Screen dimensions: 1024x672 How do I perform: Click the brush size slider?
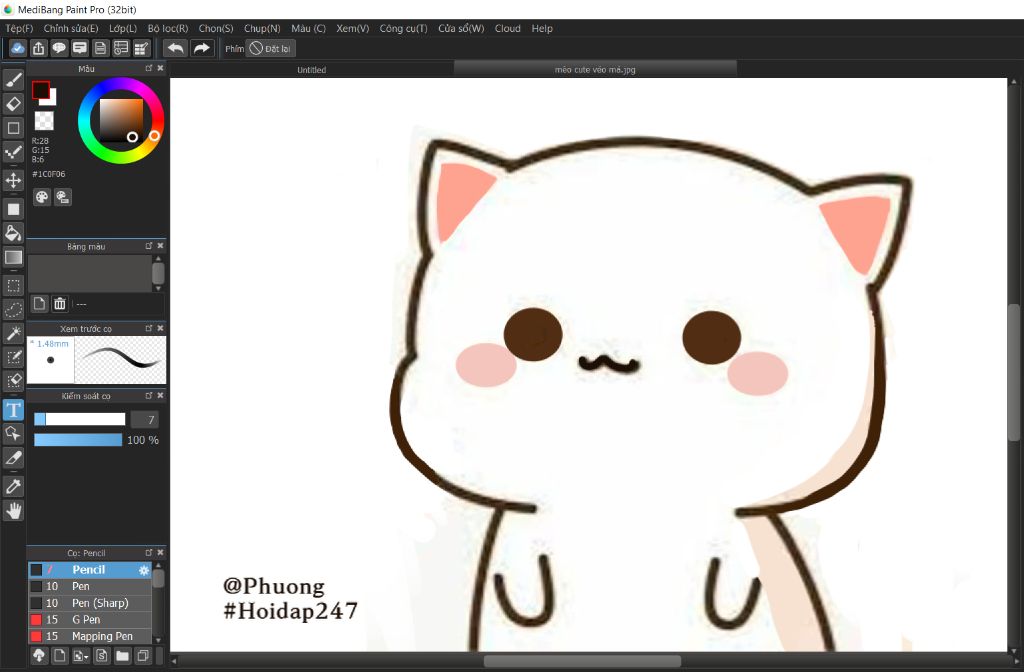click(x=80, y=419)
